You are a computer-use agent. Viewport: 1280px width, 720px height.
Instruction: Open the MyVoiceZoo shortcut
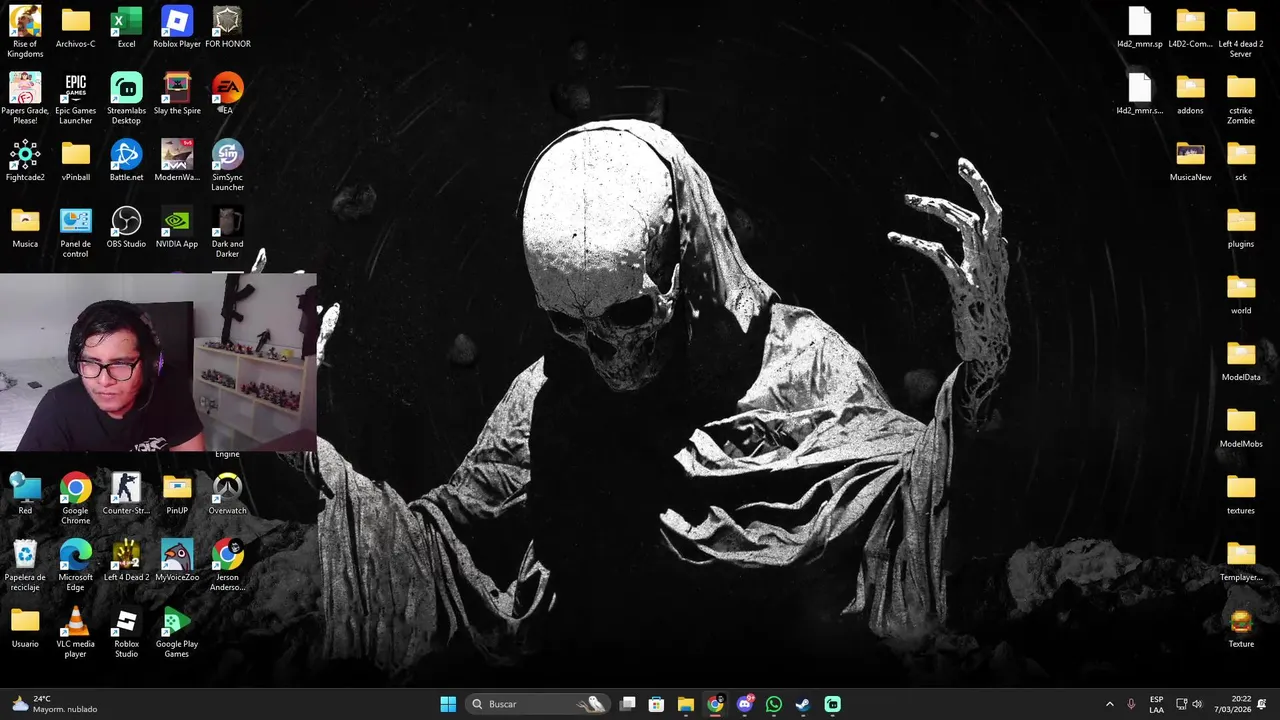tap(177, 561)
